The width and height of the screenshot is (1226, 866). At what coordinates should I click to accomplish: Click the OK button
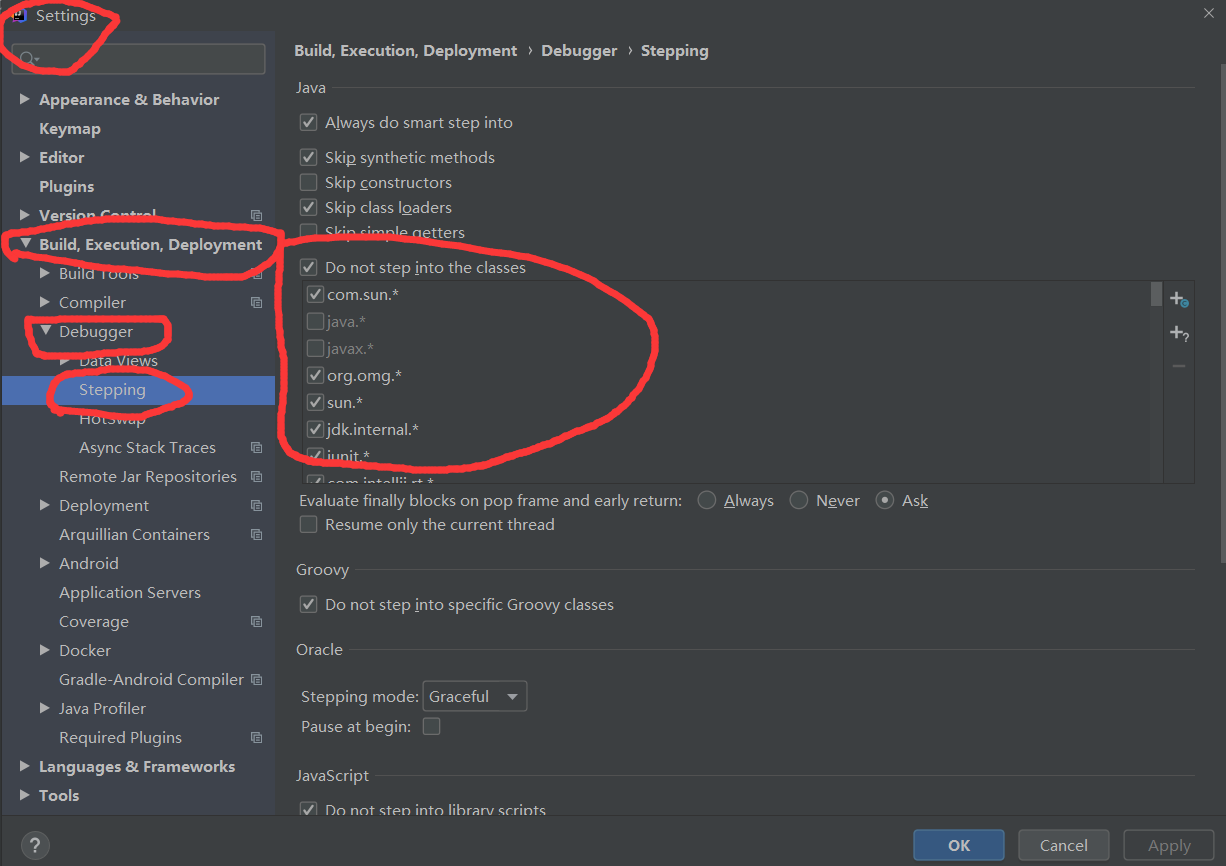pyautogui.click(x=958, y=845)
